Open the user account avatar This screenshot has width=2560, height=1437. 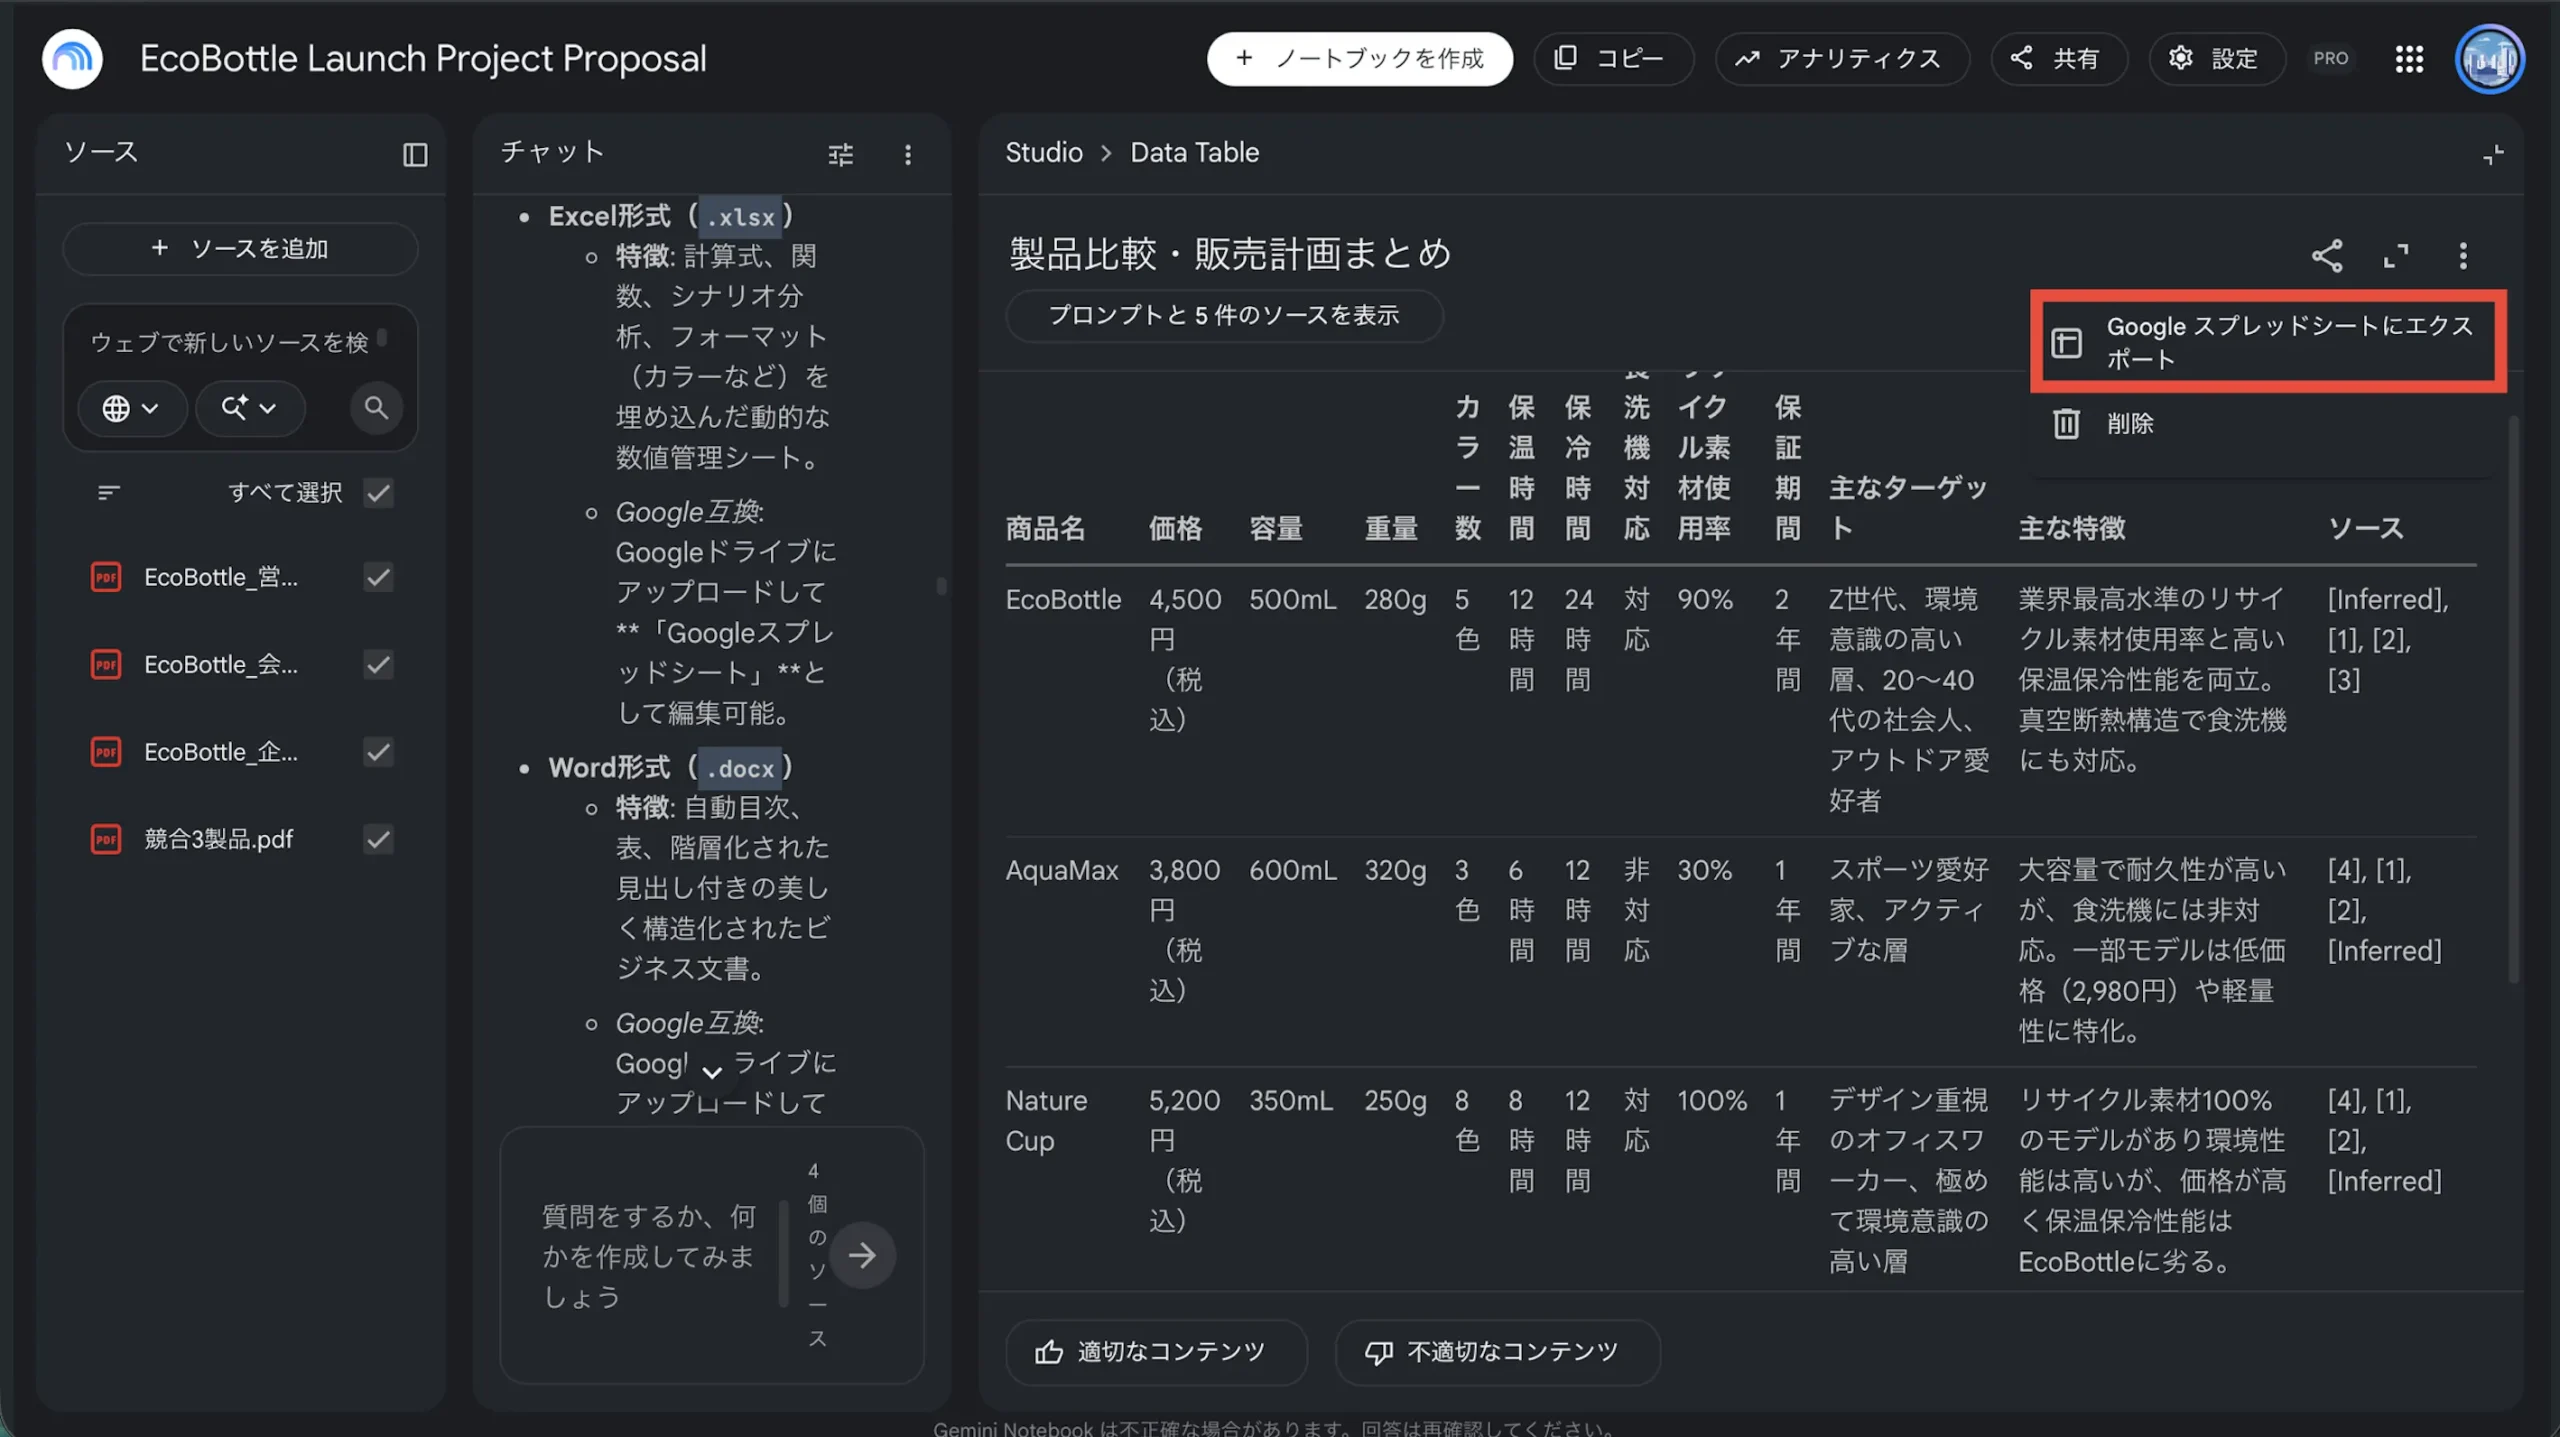click(2489, 59)
